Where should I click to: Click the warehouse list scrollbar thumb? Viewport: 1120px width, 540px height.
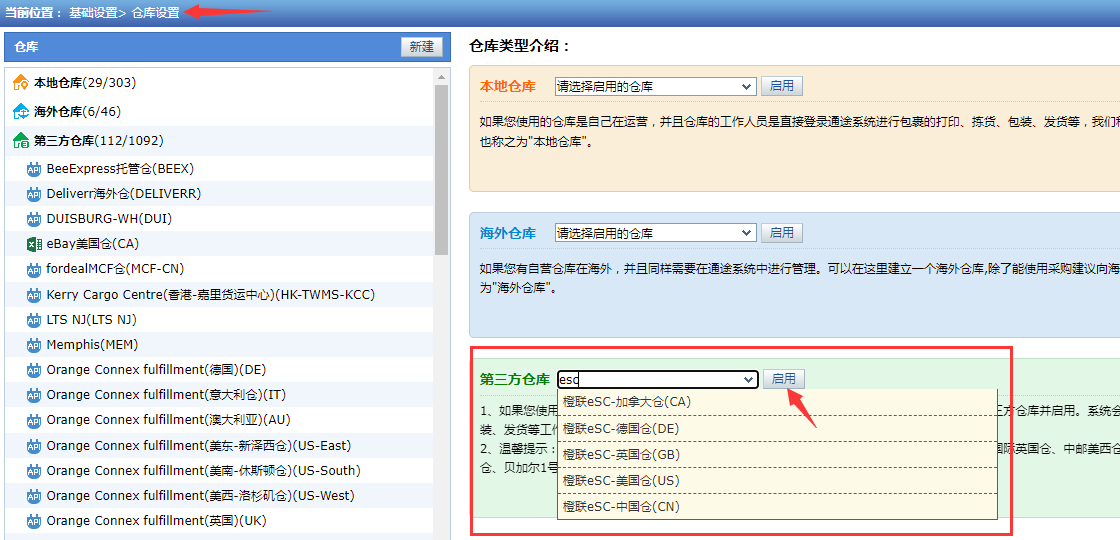click(441, 170)
